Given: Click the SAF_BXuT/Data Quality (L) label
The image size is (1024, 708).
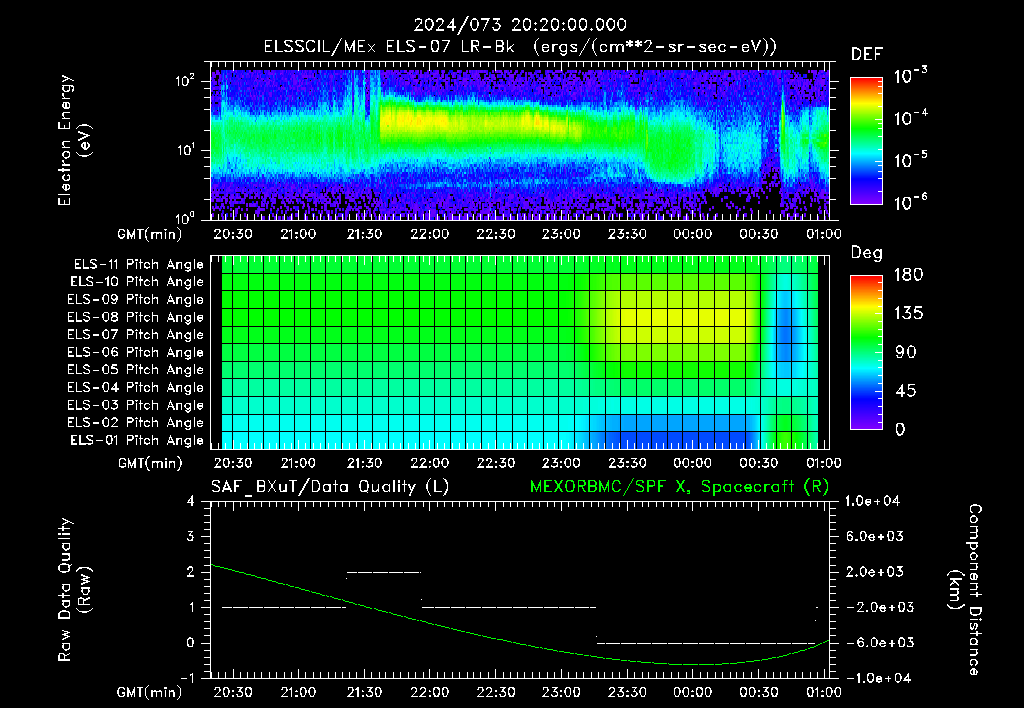Looking at the screenshot, I should (330, 487).
